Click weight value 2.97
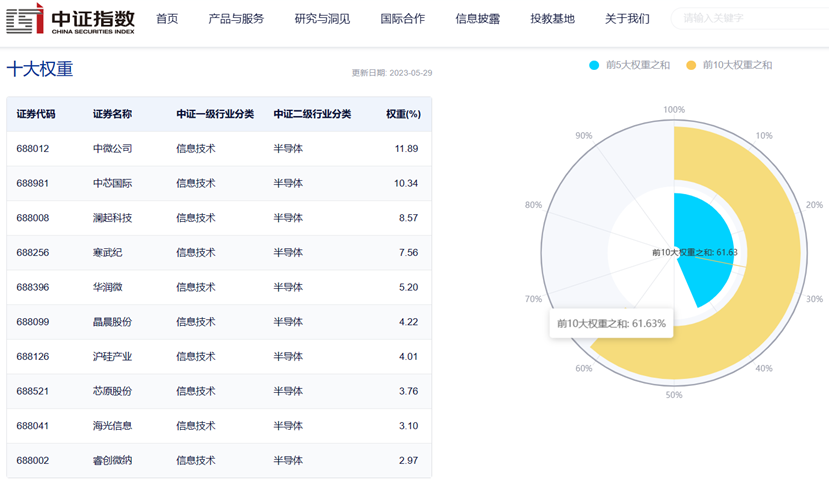The width and height of the screenshot is (829, 484). click(409, 461)
